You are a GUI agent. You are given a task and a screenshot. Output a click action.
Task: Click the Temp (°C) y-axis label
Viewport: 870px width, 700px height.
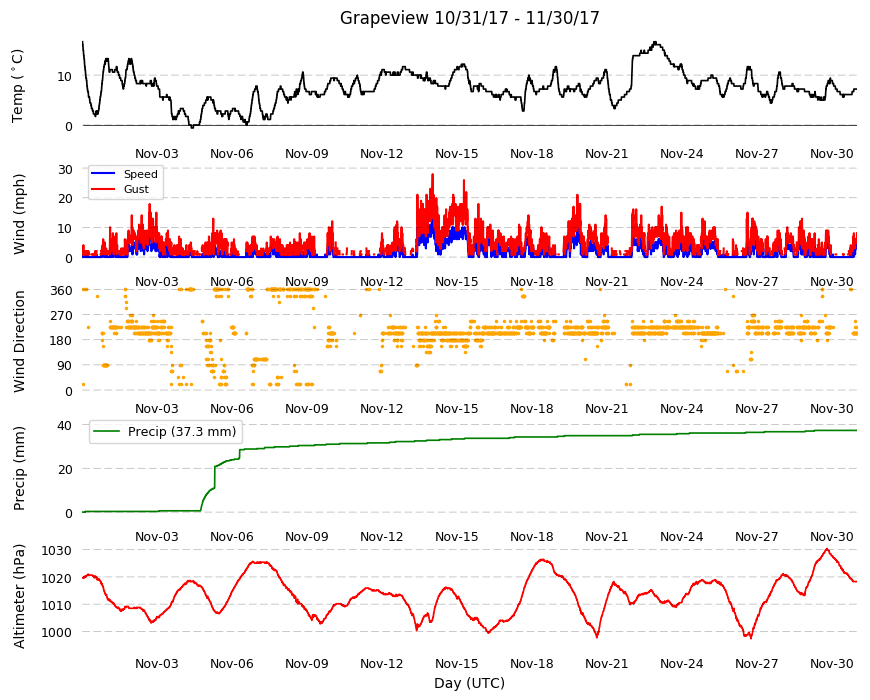(18, 86)
